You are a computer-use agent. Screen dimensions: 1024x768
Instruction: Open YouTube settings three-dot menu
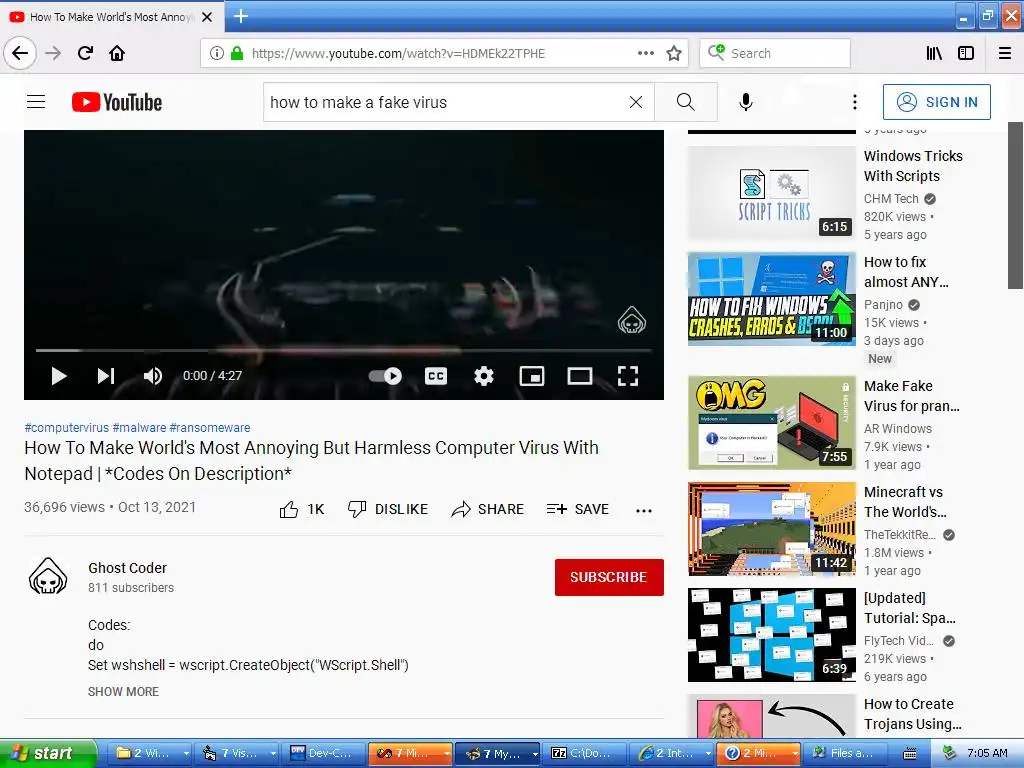pos(854,102)
